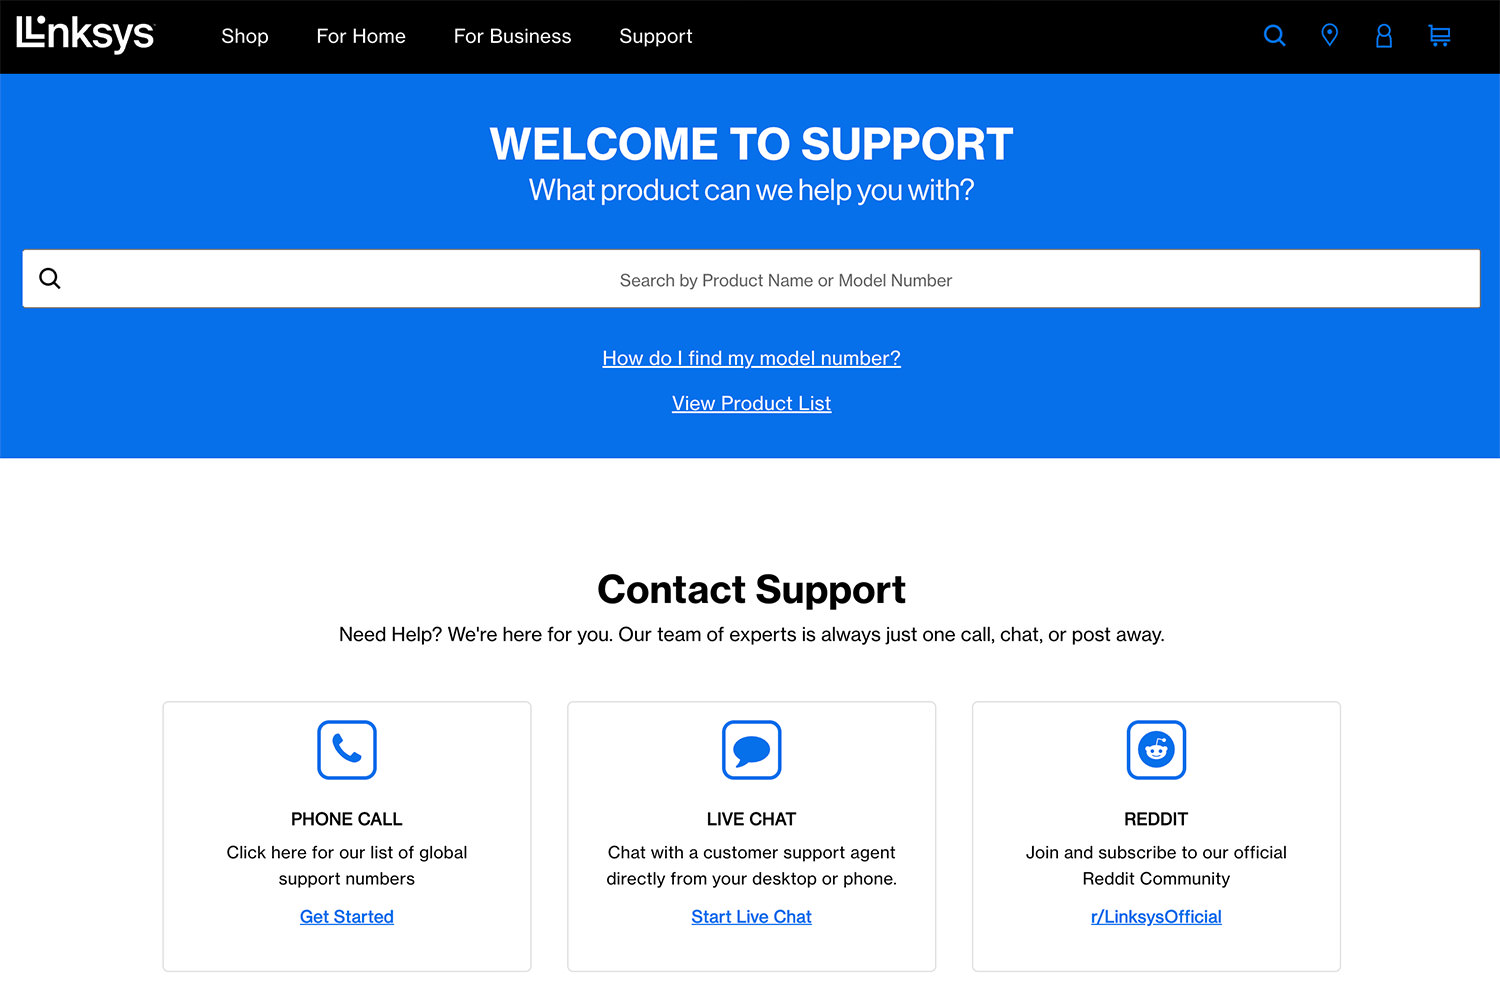Open the For Business menu

[x=512, y=36]
